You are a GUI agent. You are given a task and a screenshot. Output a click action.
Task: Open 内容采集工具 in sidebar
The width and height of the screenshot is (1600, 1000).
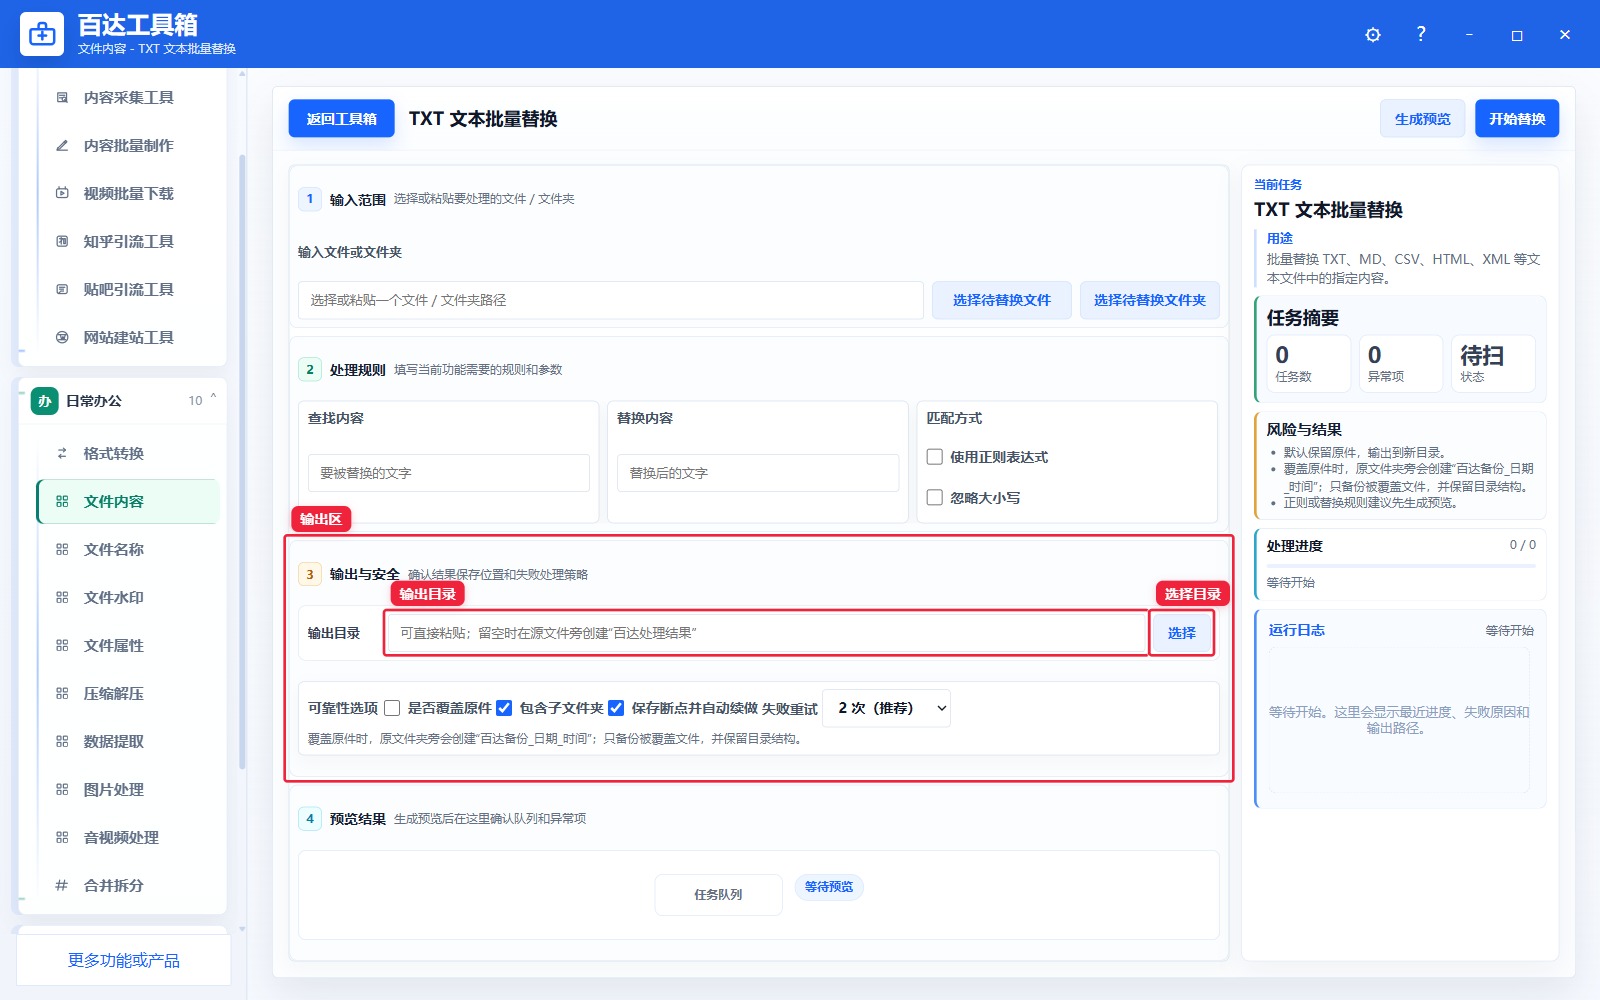(128, 98)
